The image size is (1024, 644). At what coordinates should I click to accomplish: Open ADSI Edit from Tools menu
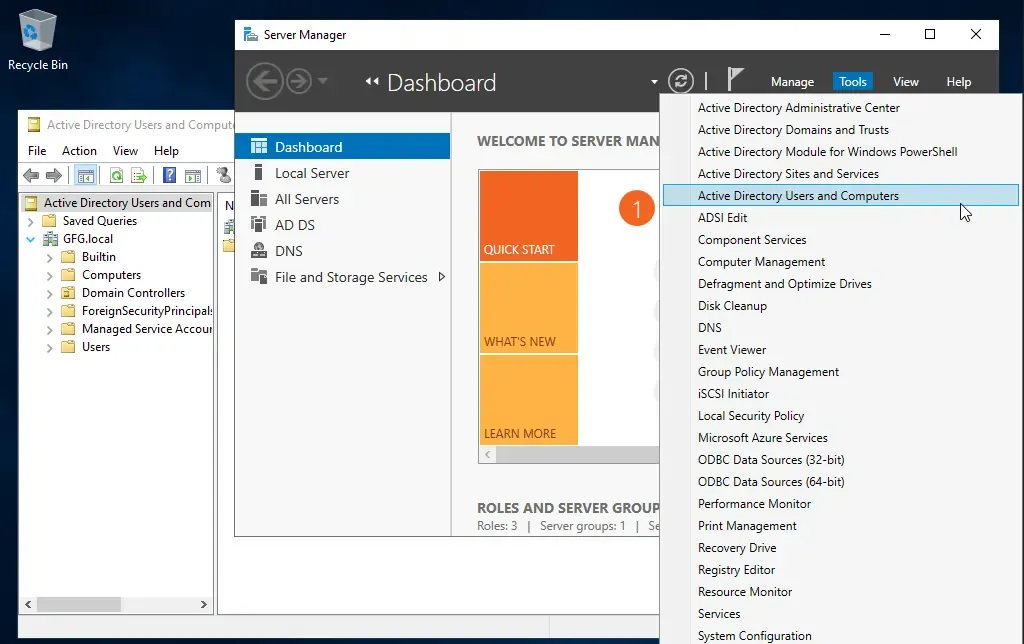pyautogui.click(x=722, y=217)
